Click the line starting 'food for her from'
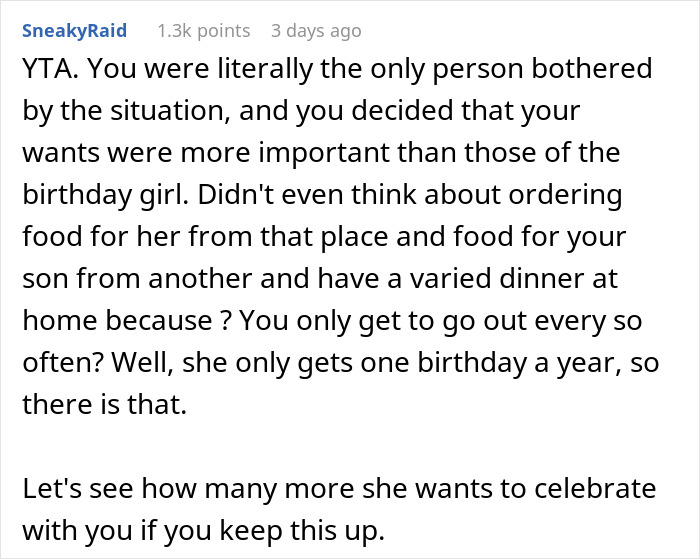Viewport: 700px width, 559px height. 324,237
